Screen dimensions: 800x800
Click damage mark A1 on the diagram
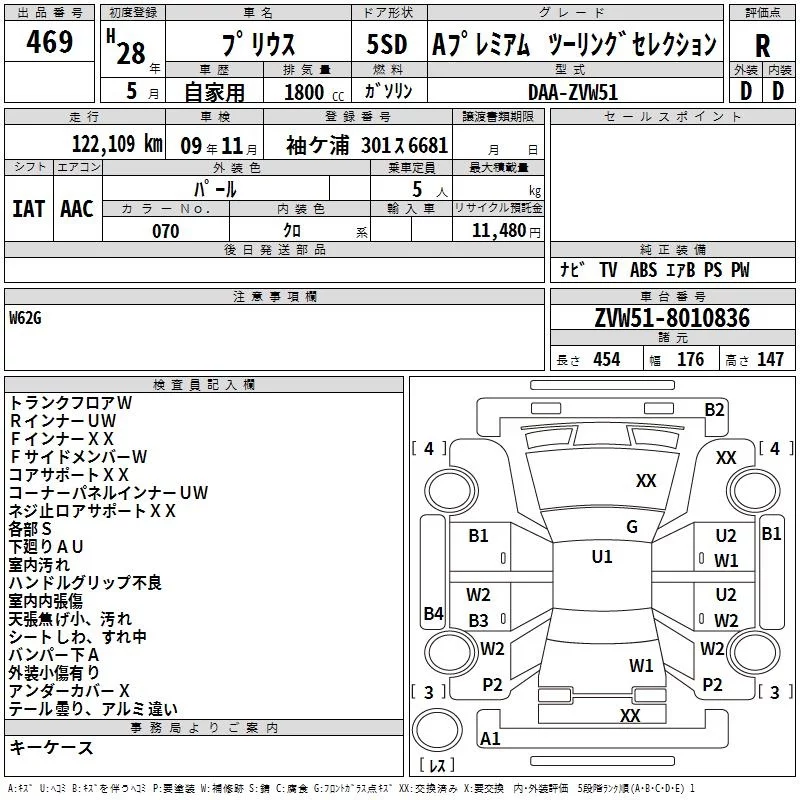[490, 739]
